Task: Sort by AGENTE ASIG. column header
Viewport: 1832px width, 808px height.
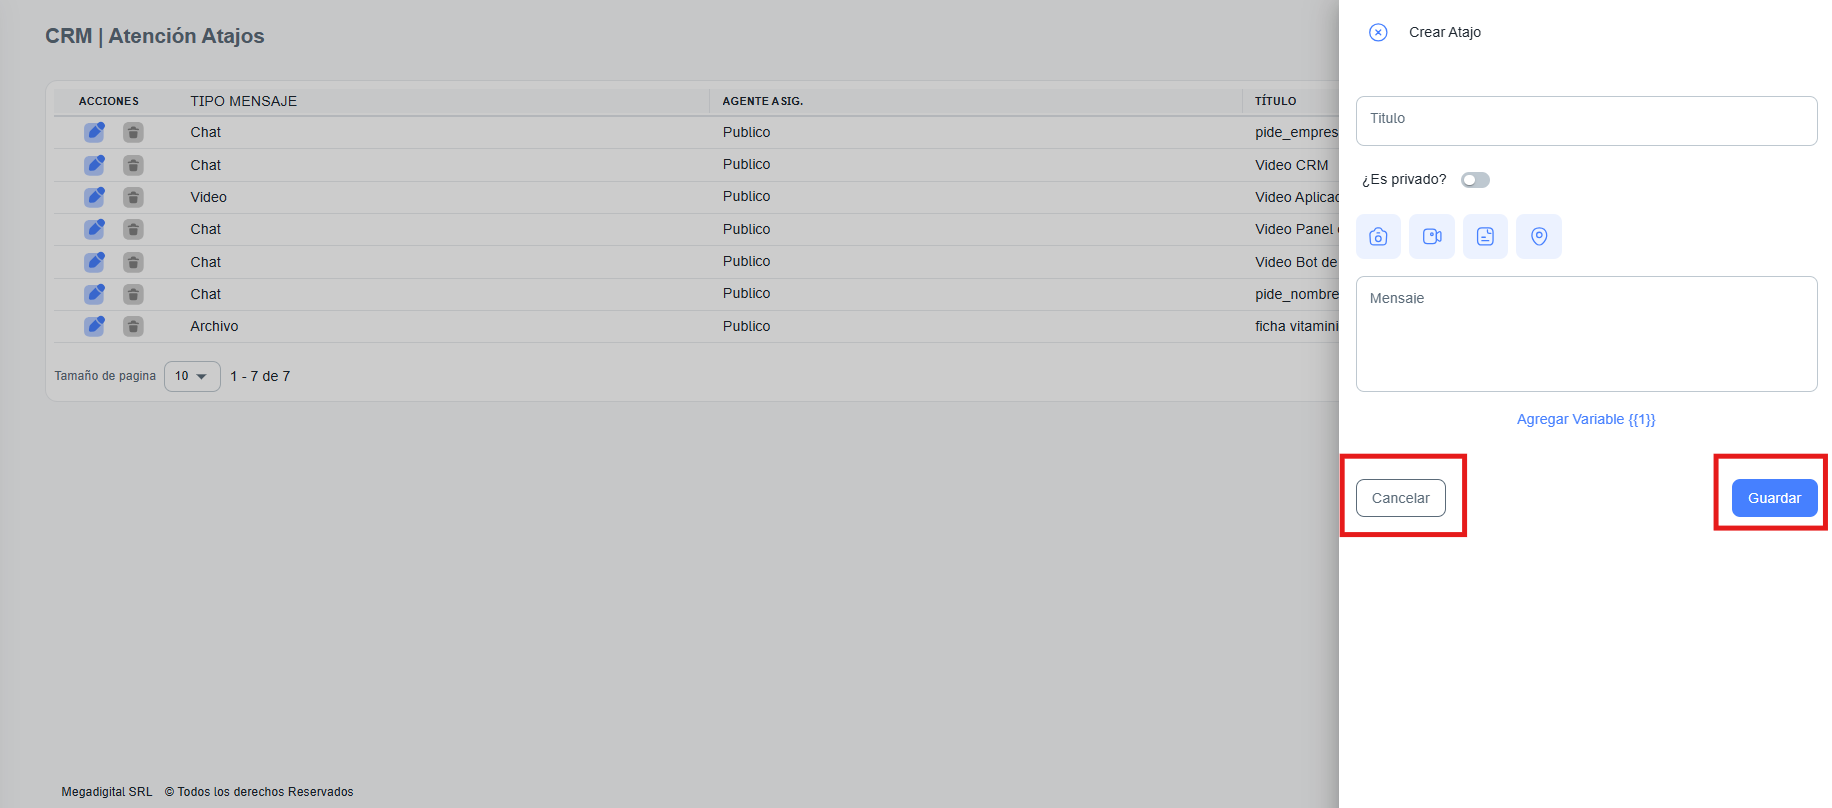Action: click(x=763, y=101)
